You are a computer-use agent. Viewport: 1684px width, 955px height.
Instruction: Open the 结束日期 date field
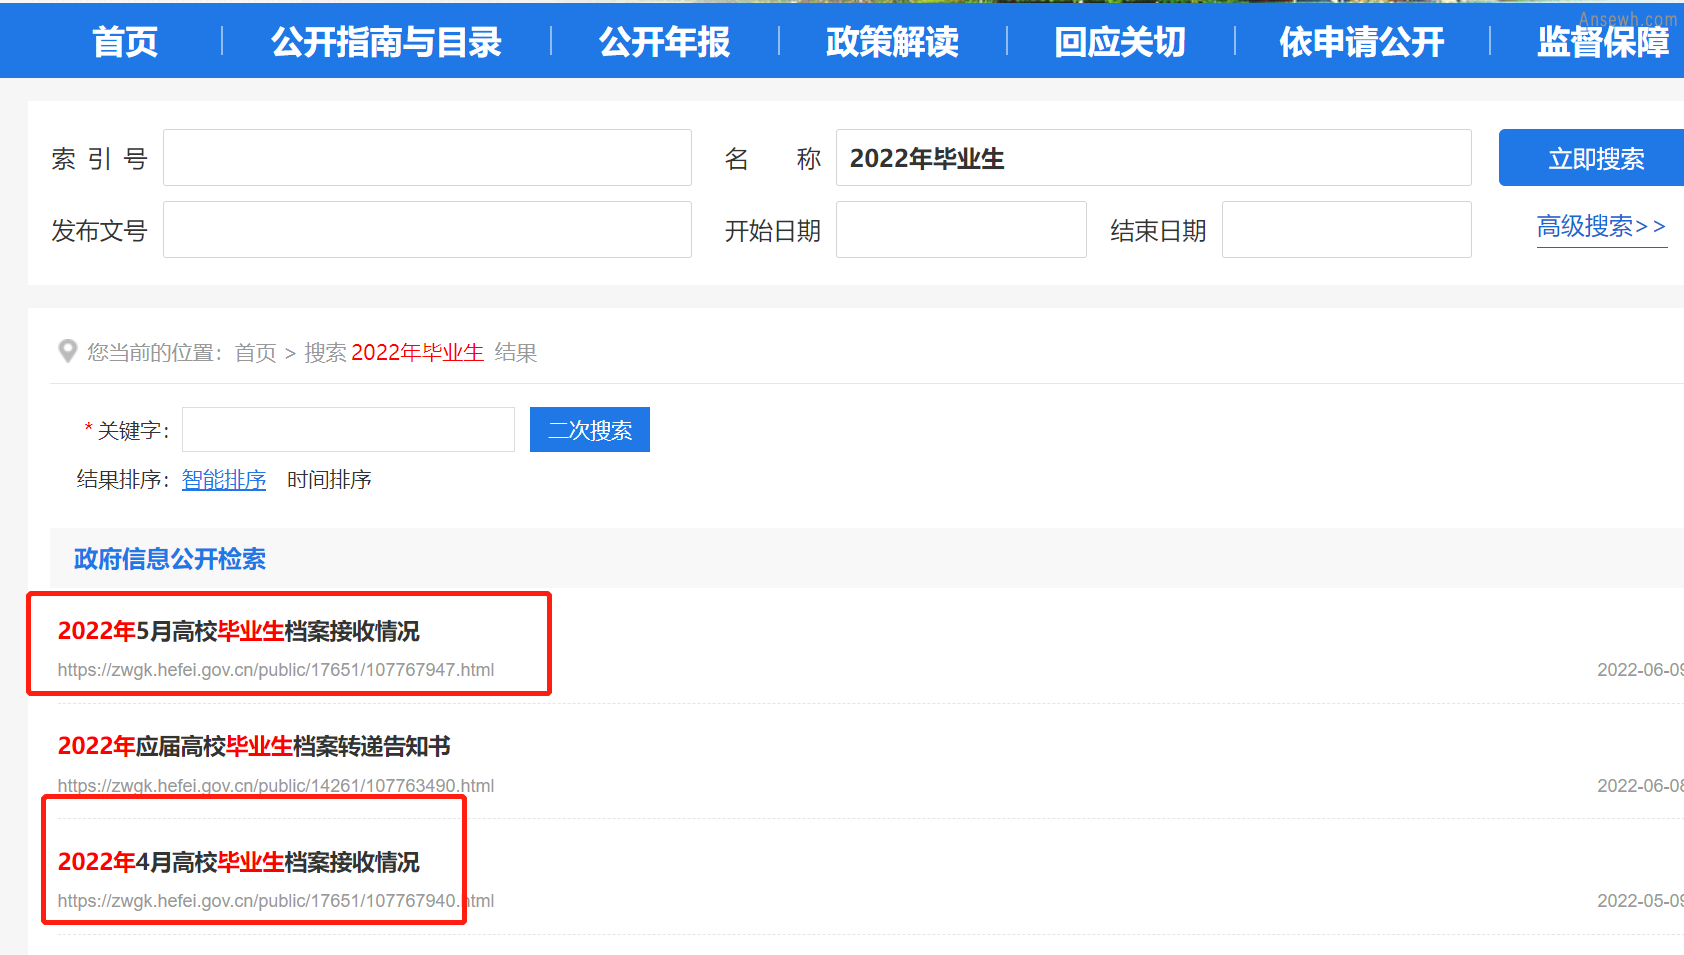point(1346,230)
